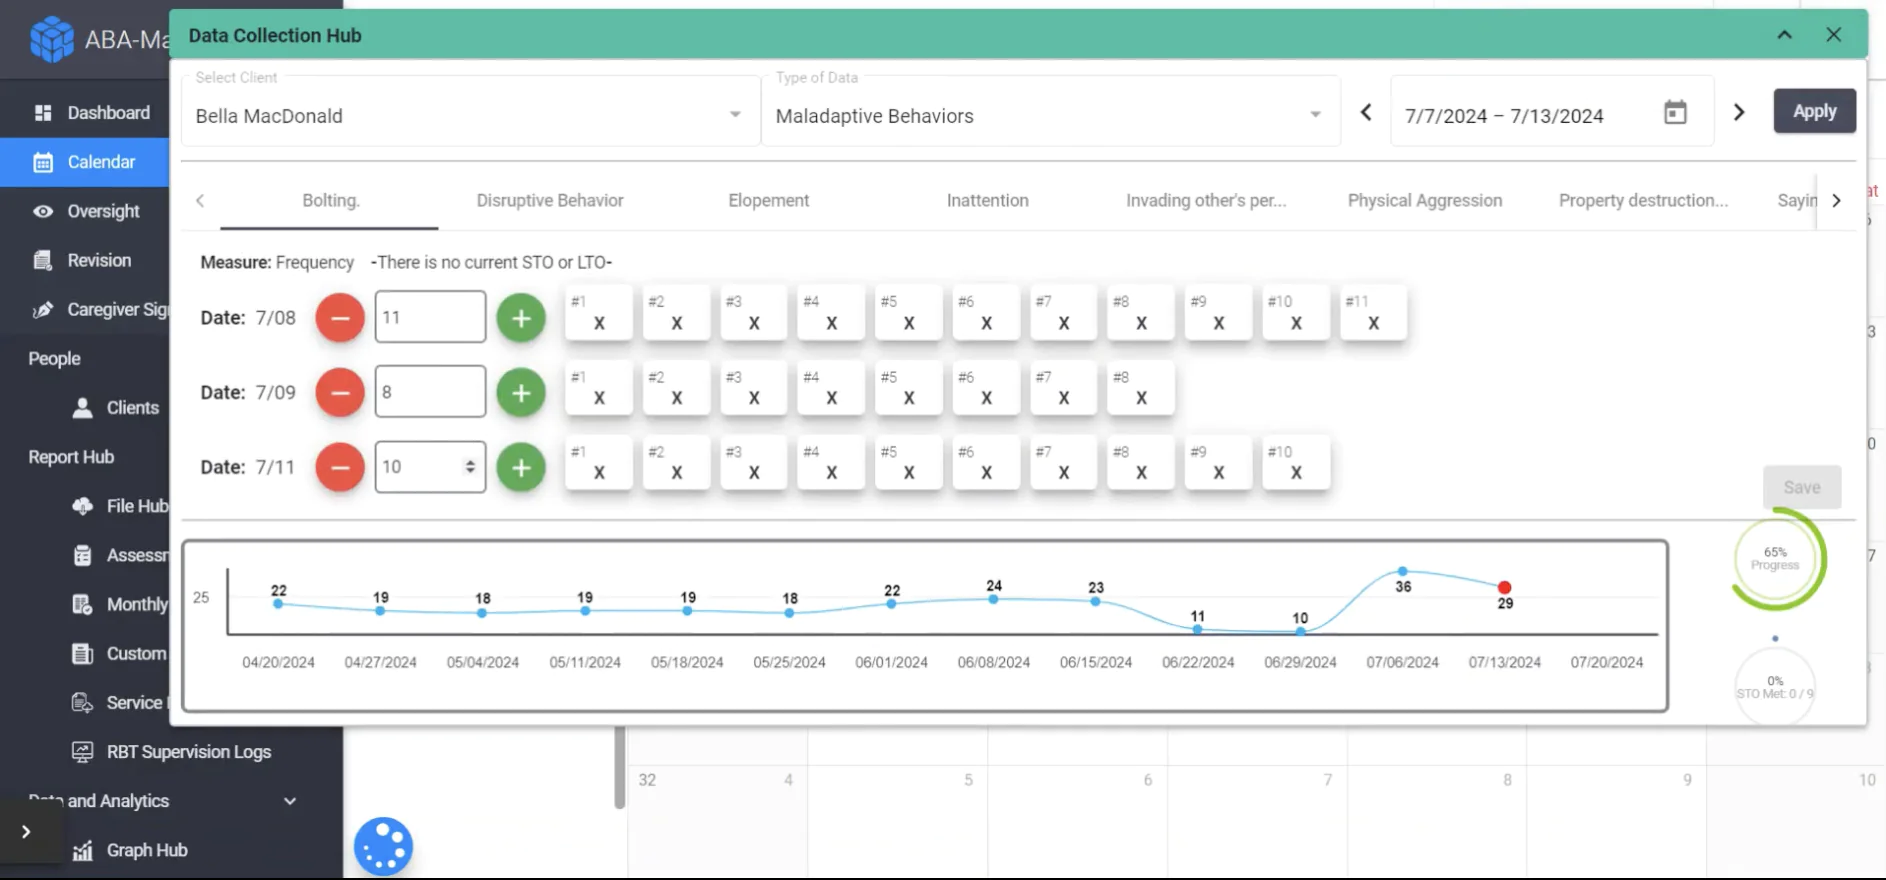Click the red 07/13/2024 data point

(1504, 587)
